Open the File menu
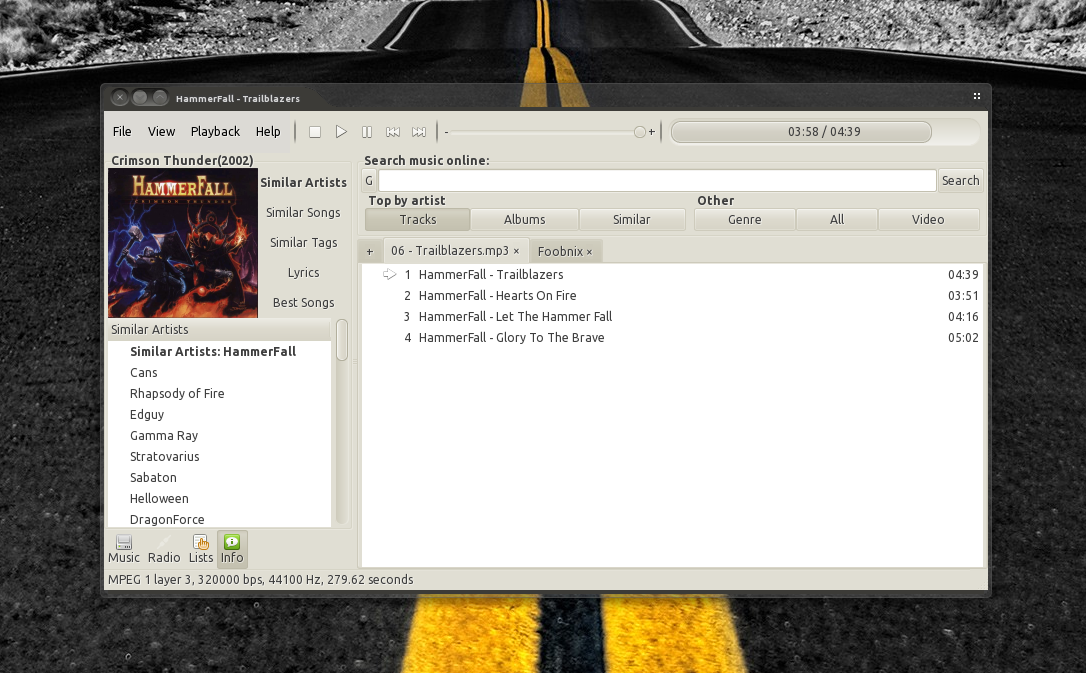 tap(122, 131)
